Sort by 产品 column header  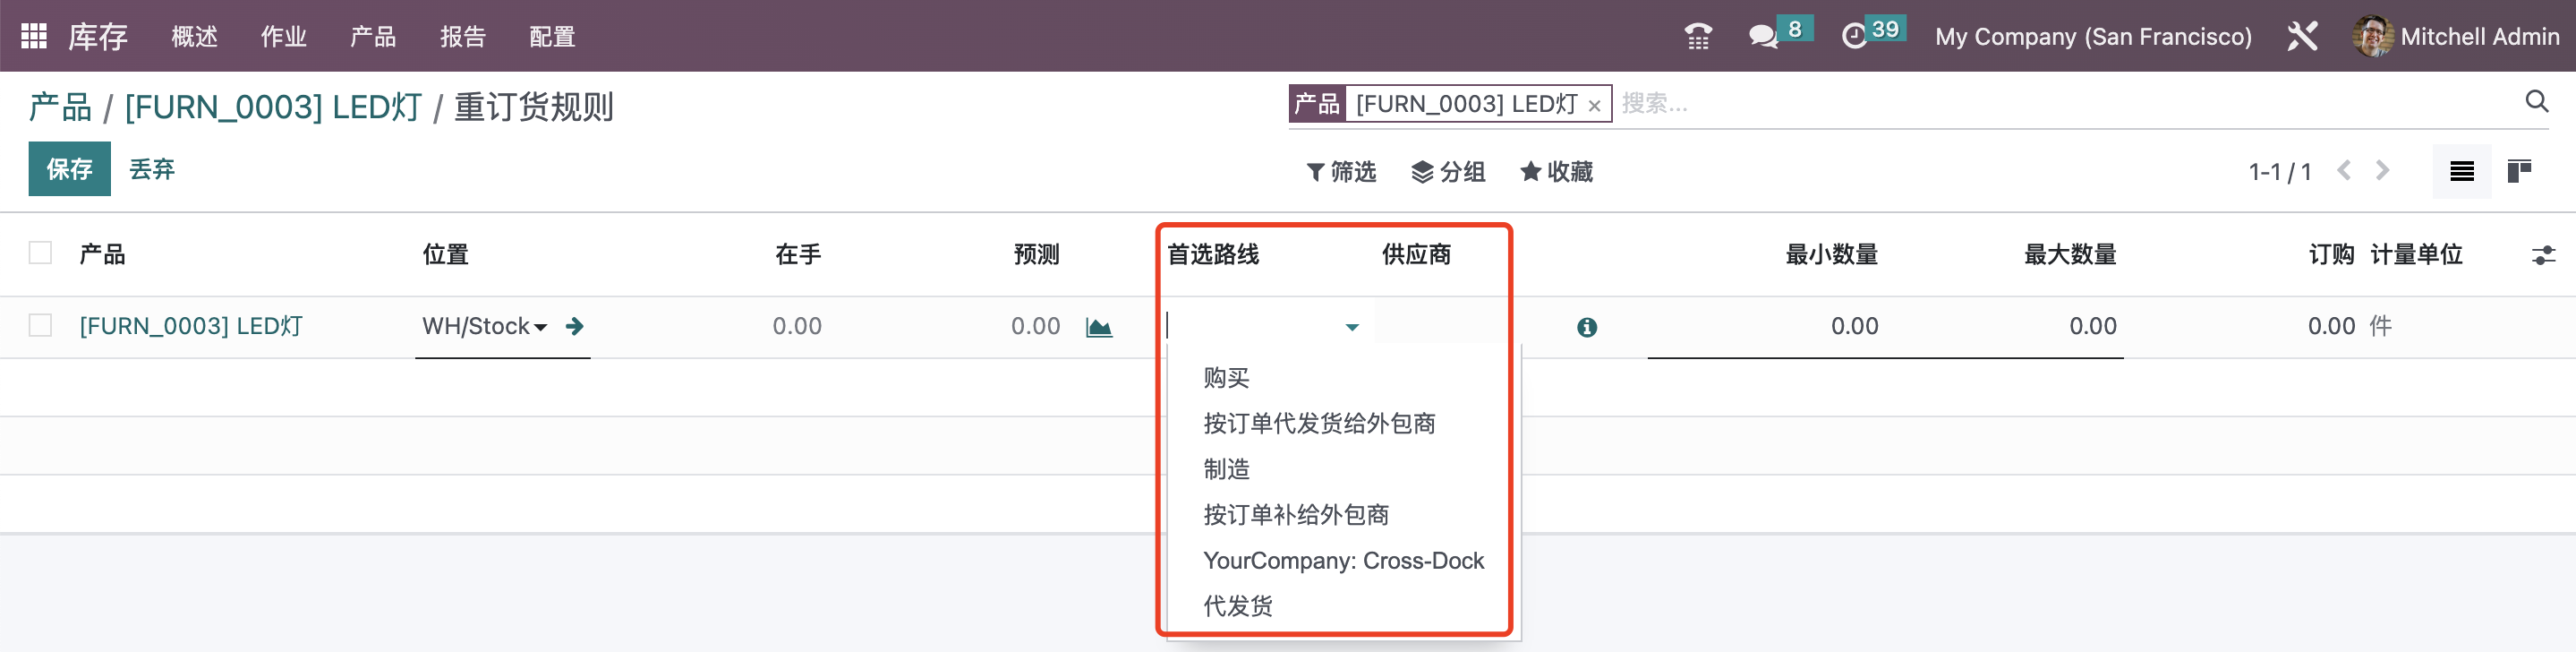[x=102, y=254]
